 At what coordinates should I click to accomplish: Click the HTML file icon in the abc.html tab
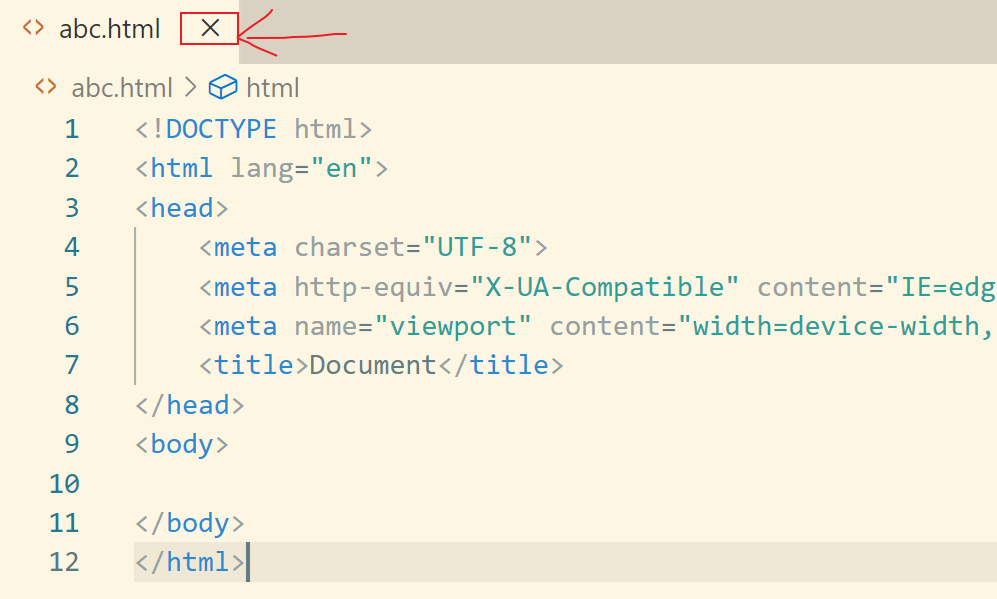pos(33,28)
